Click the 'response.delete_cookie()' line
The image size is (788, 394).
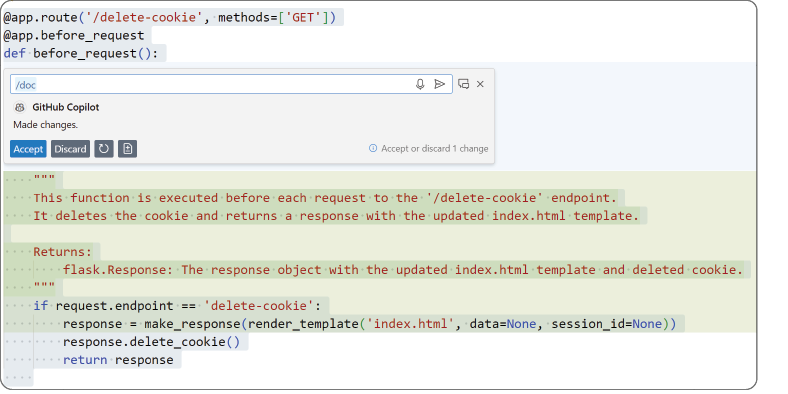pyautogui.click(x=151, y=342)
